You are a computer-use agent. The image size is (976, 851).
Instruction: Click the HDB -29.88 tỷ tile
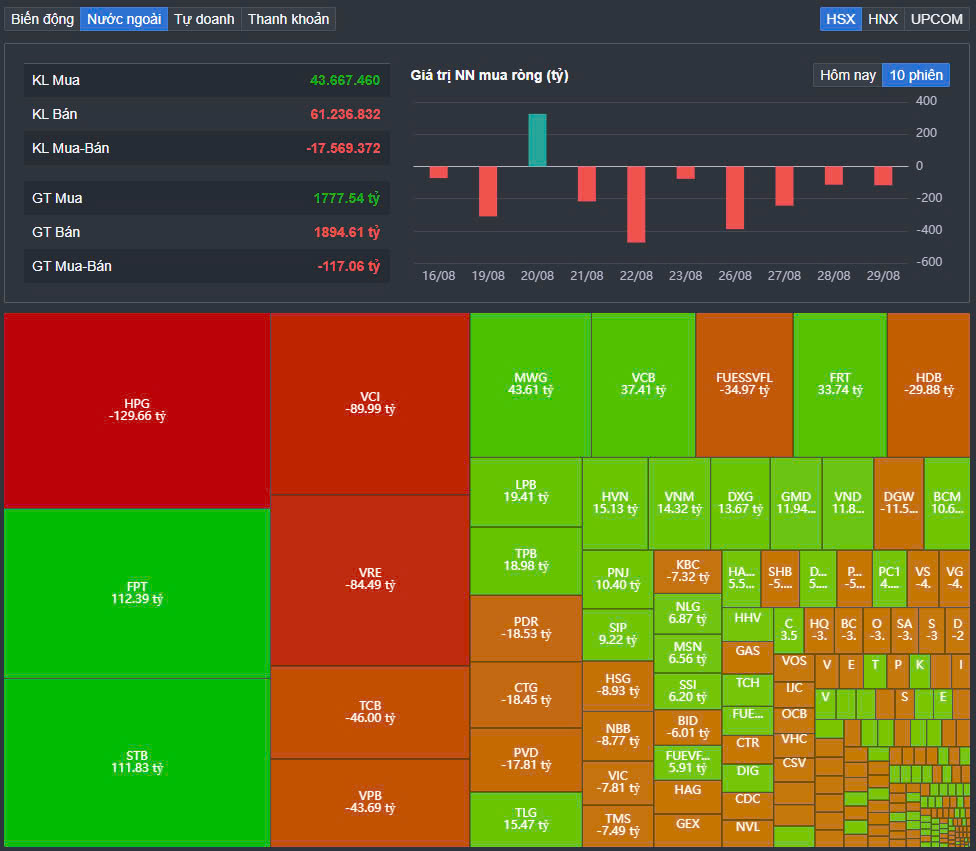928,384
